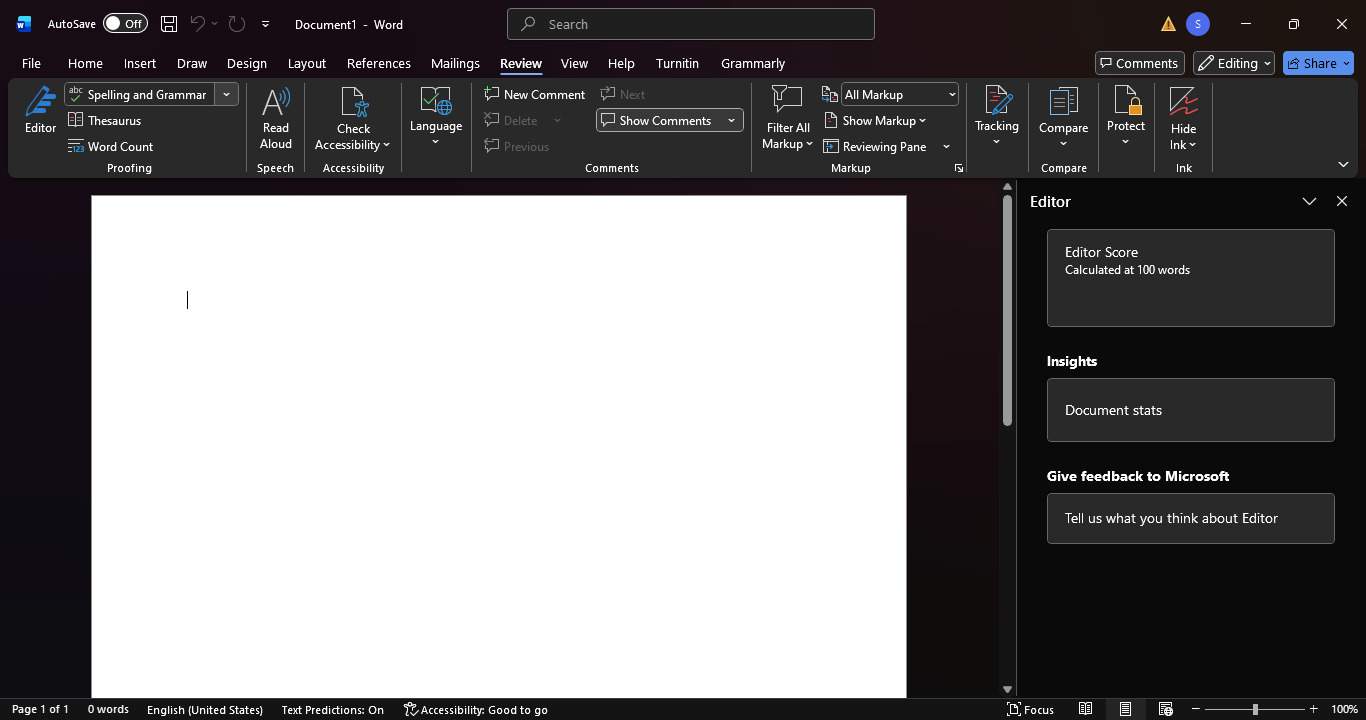
Task: Start Read Aloud
Action: click(x=275, y=115)
